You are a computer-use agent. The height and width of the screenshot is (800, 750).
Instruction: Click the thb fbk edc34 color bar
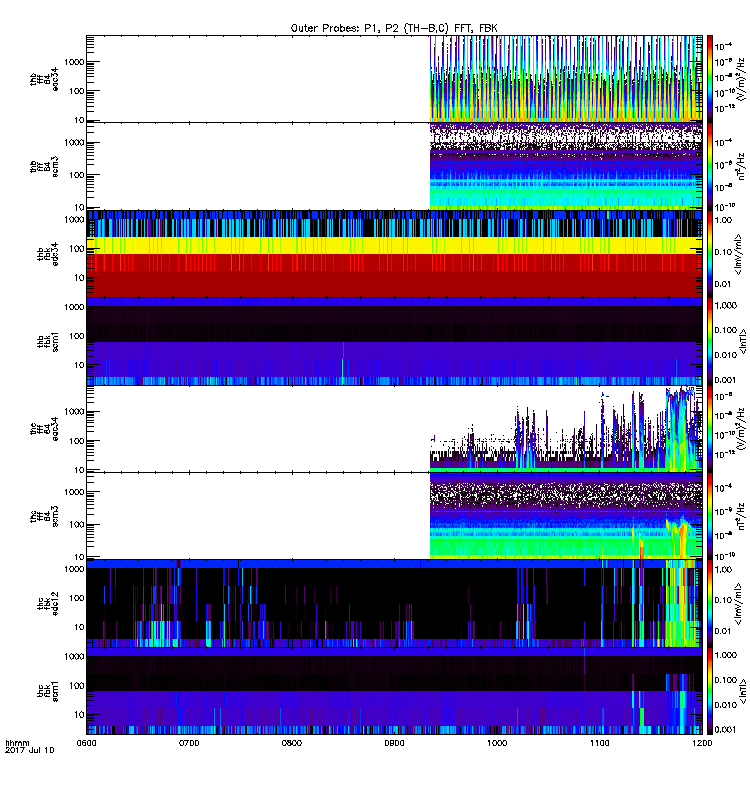coord(710,254)
